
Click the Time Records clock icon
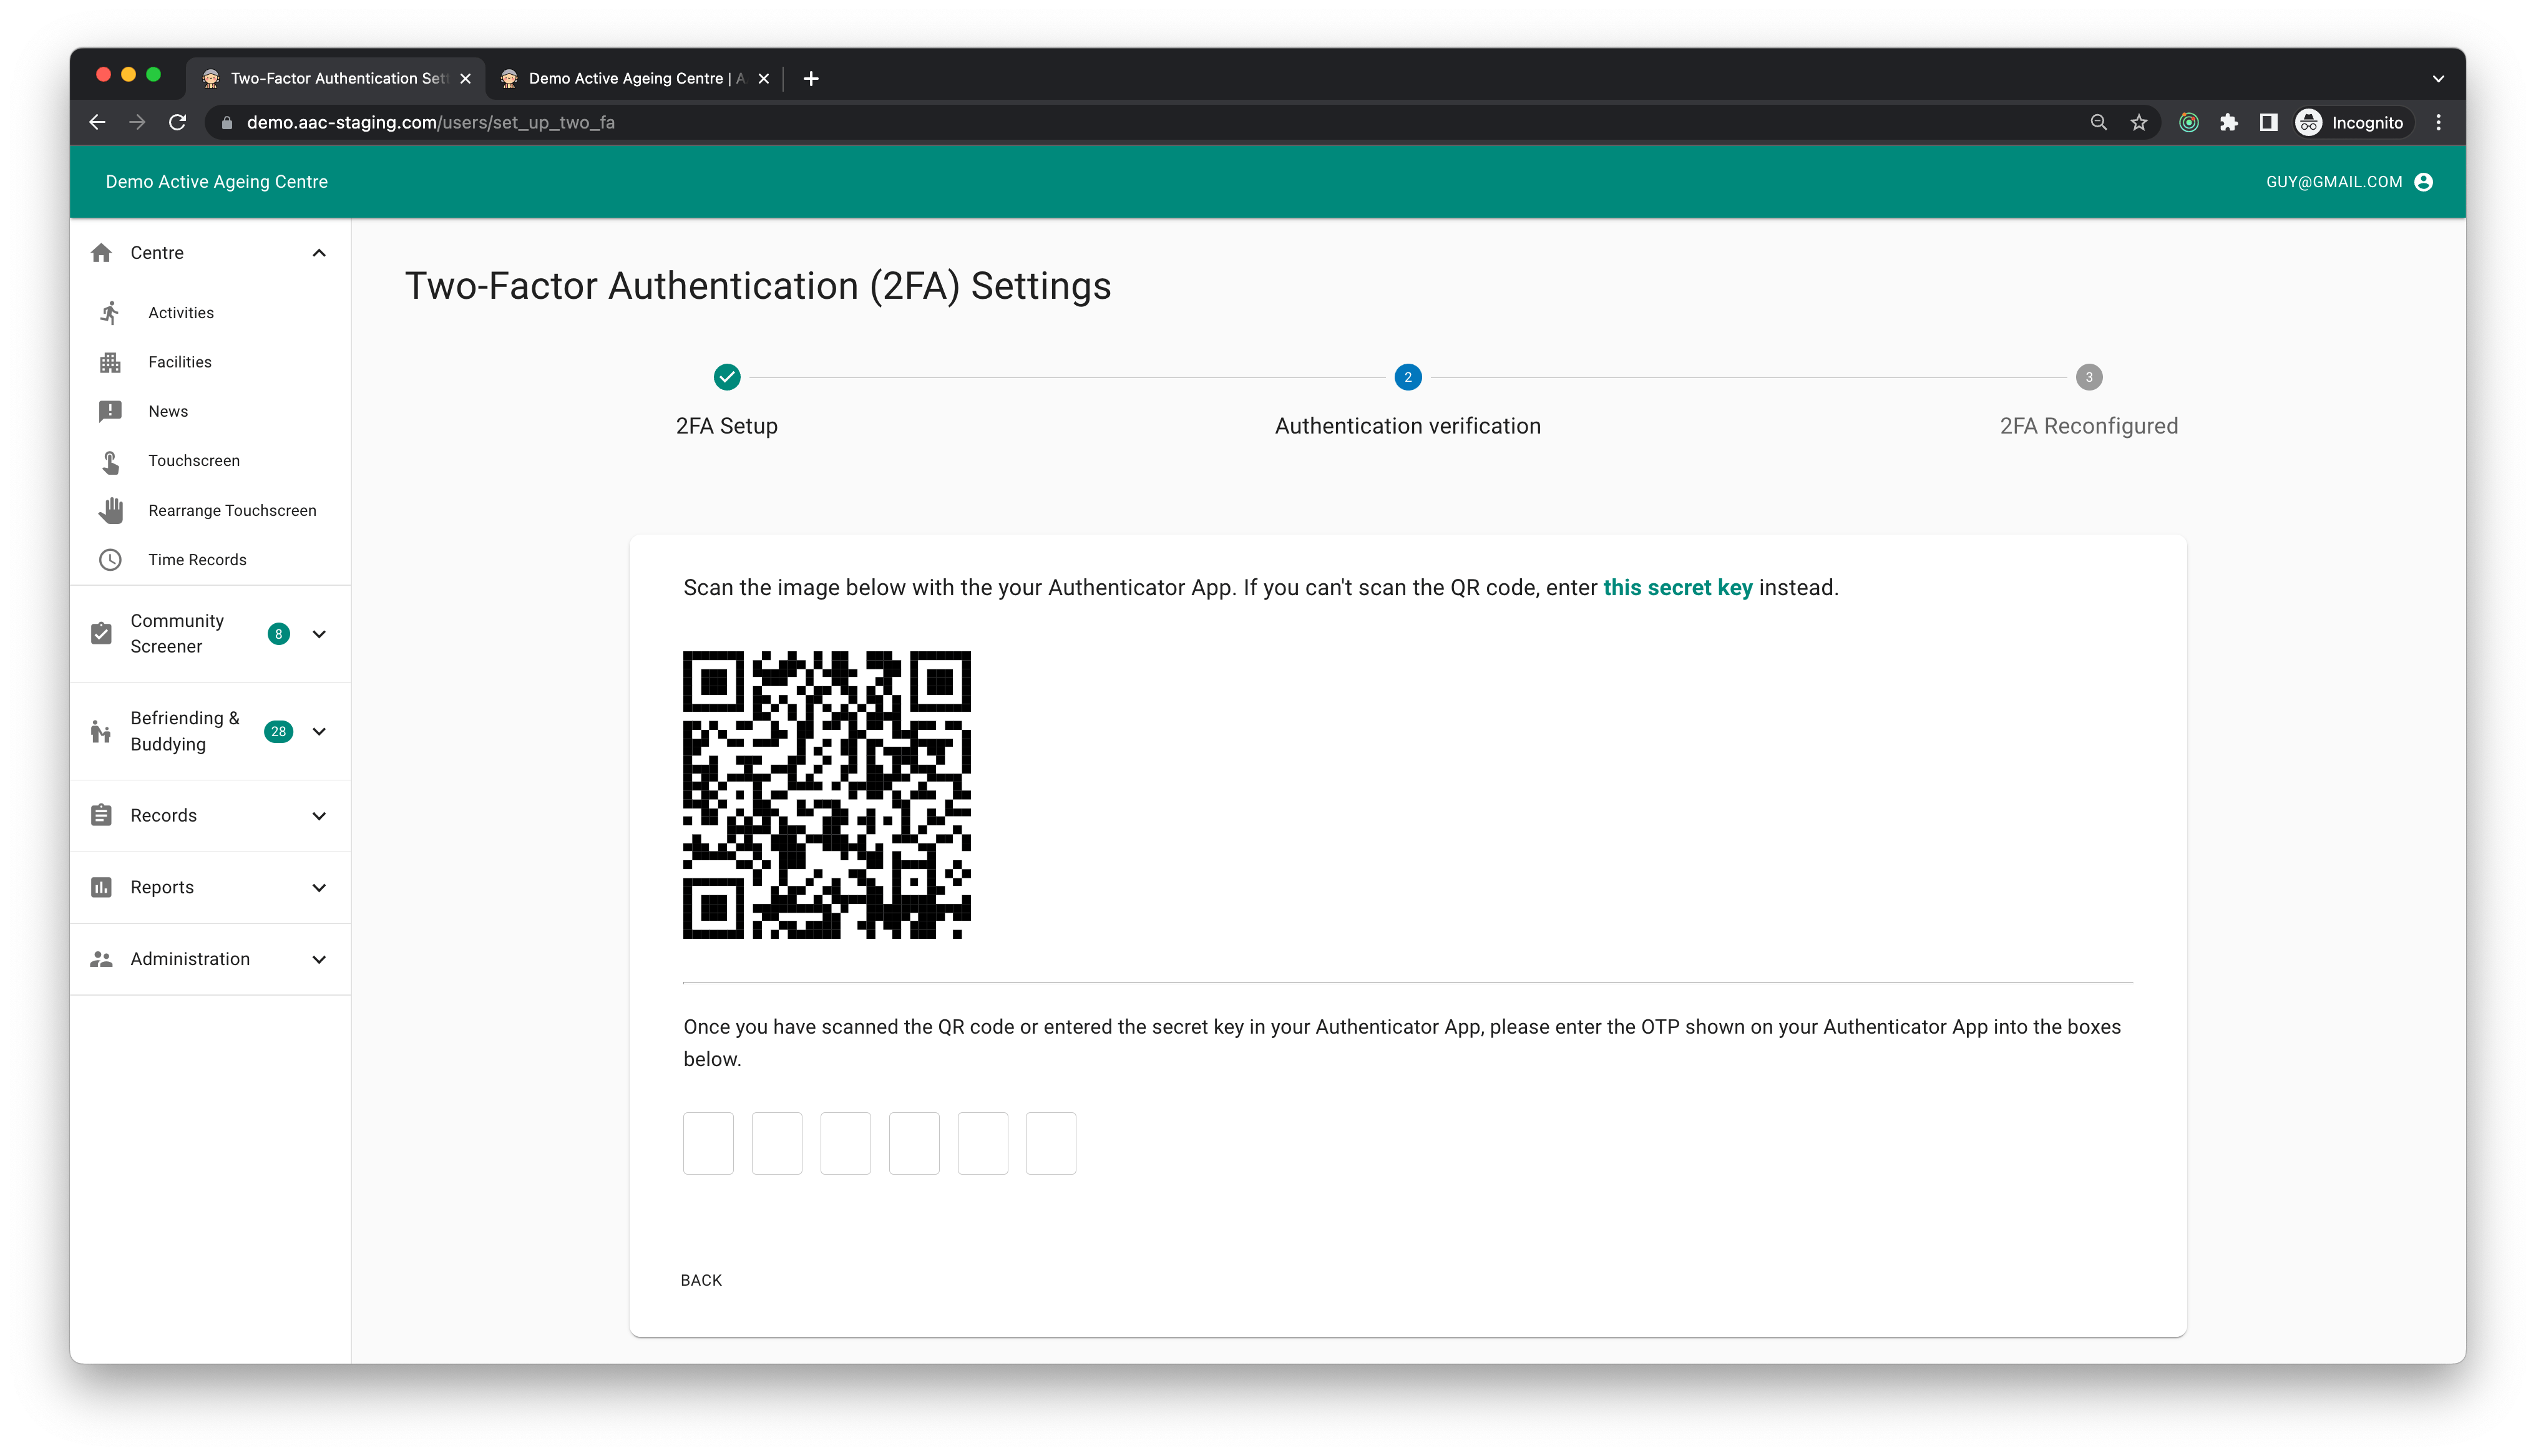(110, 560)
